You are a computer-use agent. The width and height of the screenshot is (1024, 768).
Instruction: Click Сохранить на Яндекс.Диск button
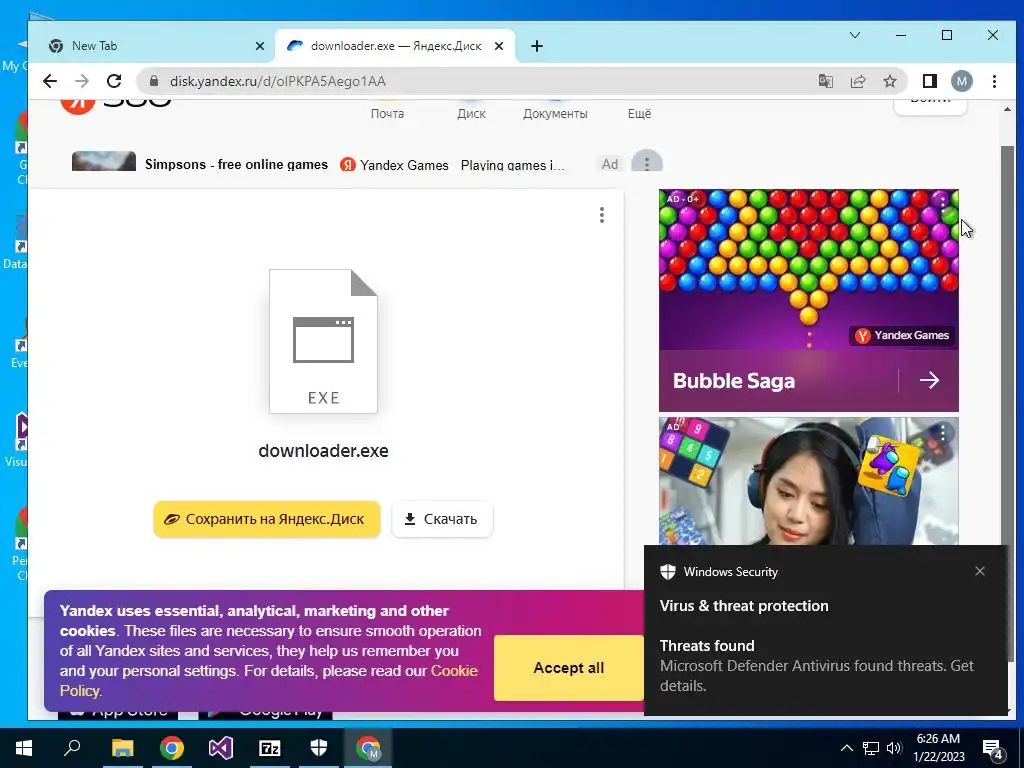point(266,519)
